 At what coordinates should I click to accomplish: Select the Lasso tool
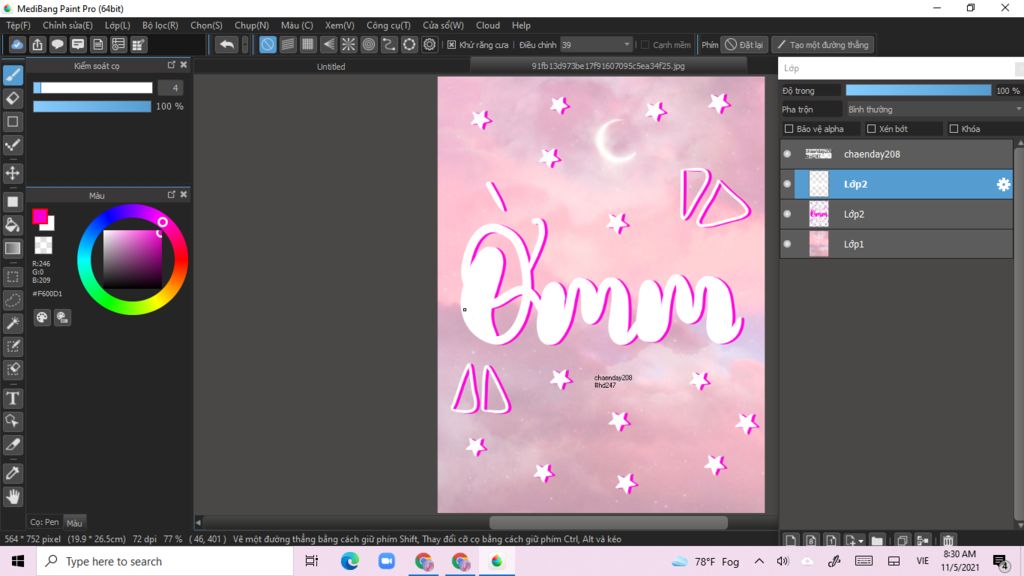coord(13,300)
